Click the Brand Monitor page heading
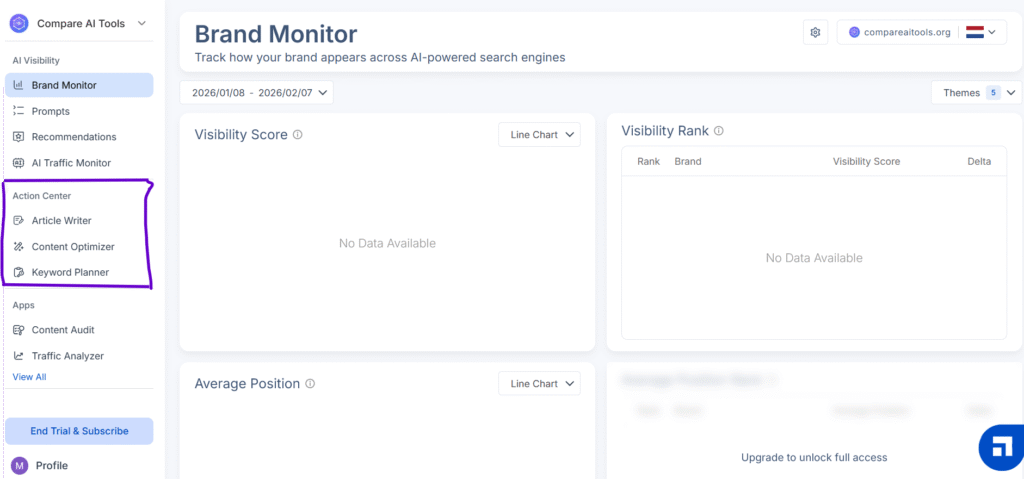This screenshot has width=1024, height=479. pyautogui.click(x=276, y=34)
